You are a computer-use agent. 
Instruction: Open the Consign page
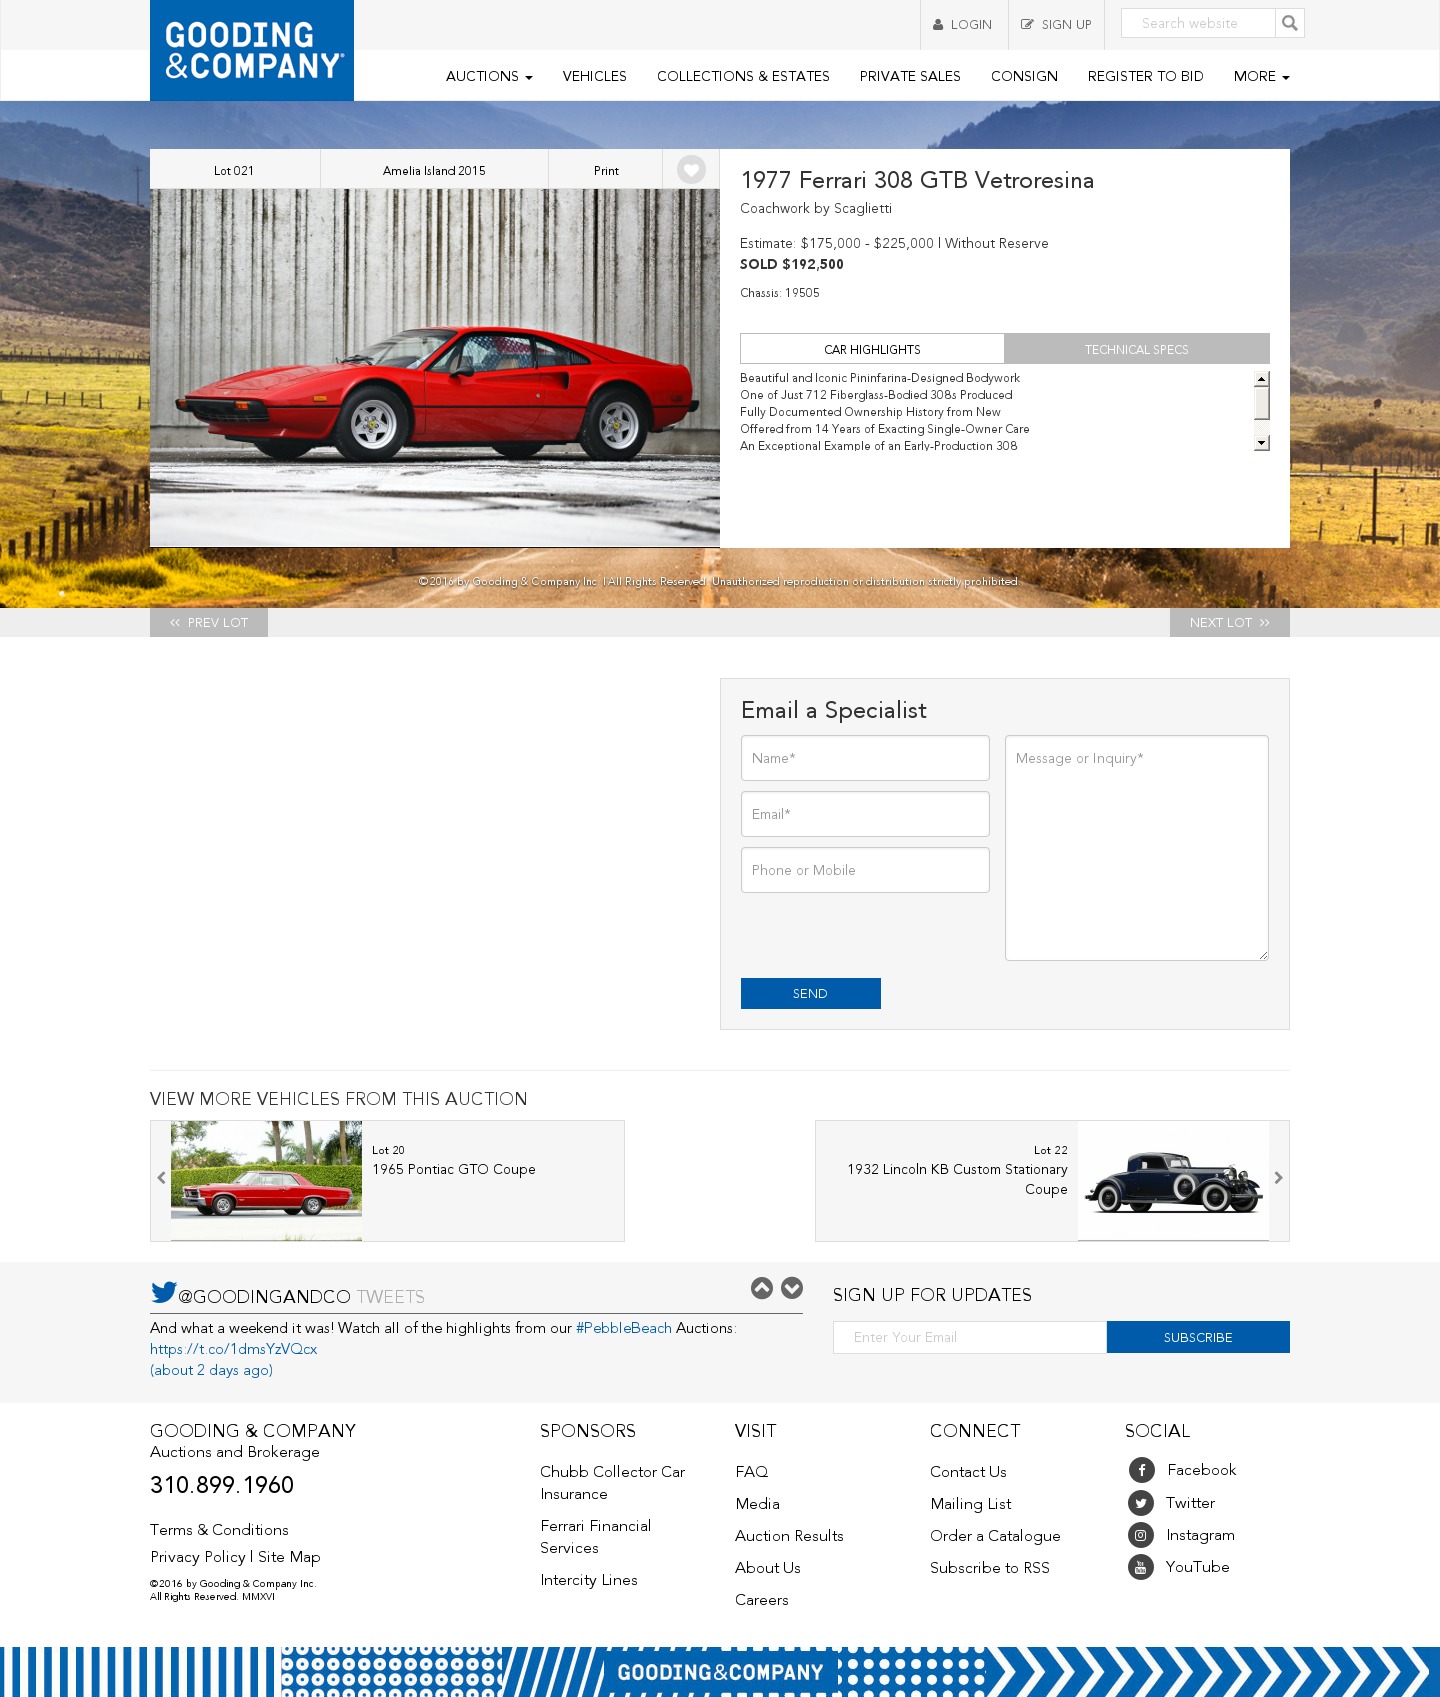[x=1024, y=76]
